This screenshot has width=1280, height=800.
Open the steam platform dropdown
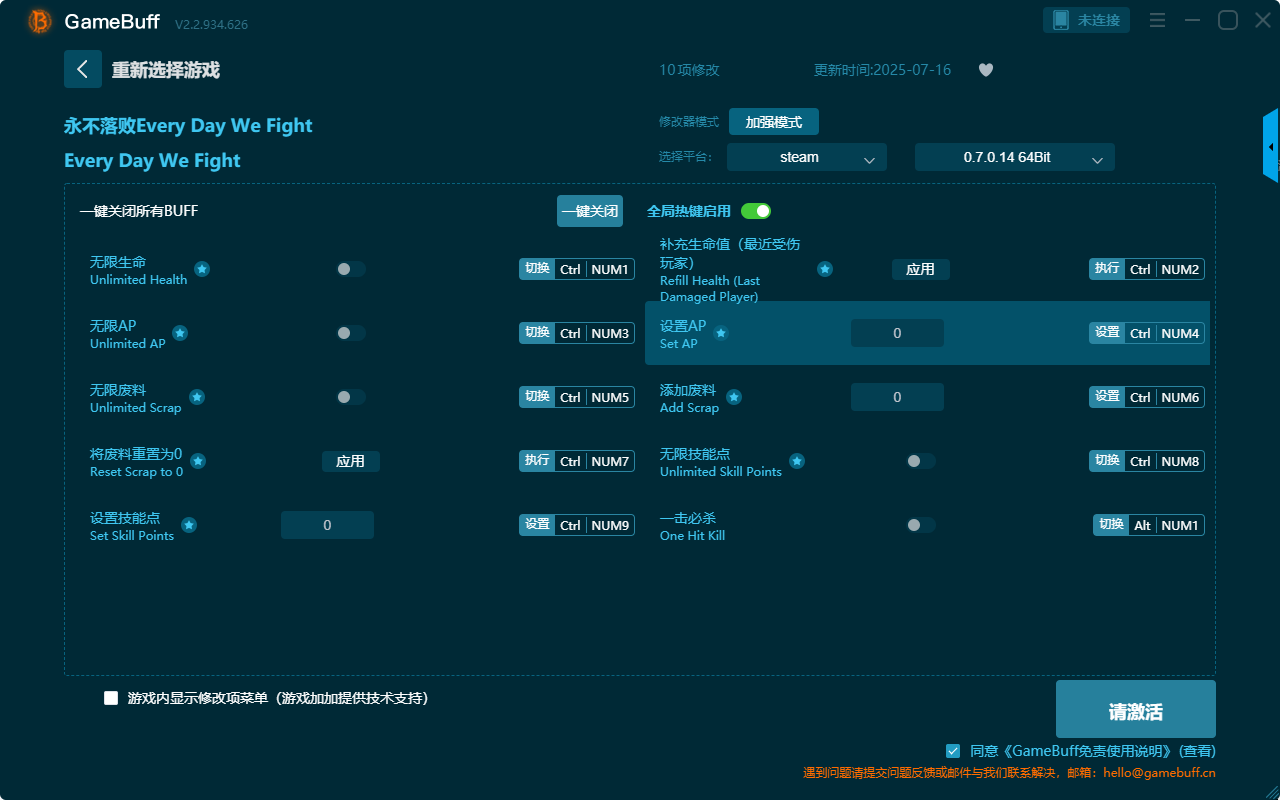(x=807, y=157)
